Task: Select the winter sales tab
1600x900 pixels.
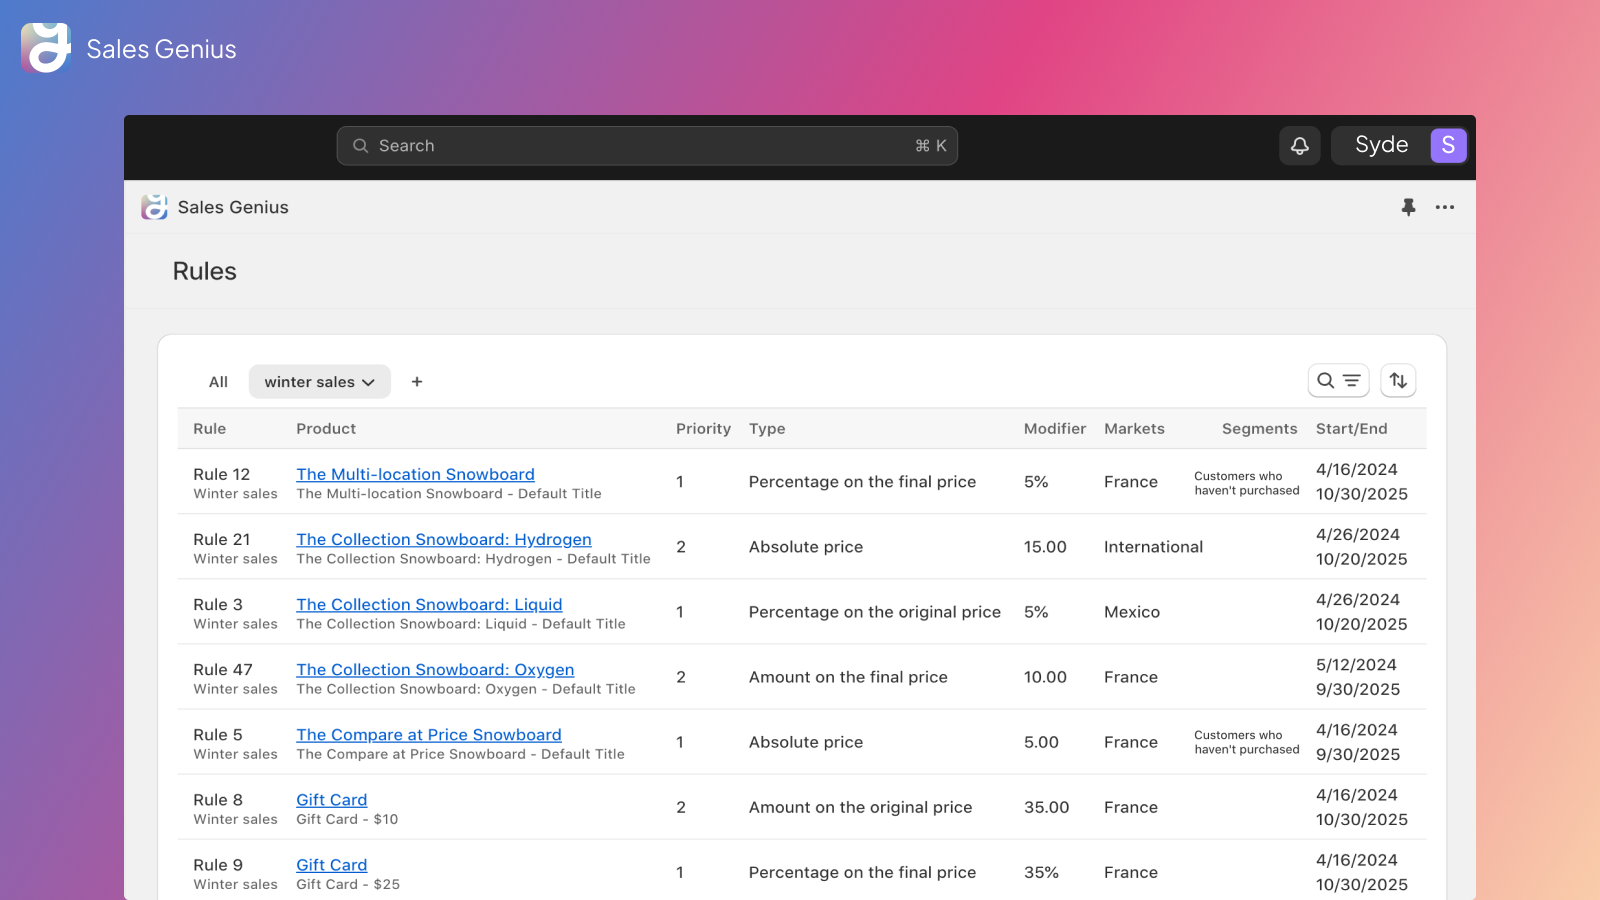Action: [310, 381]
